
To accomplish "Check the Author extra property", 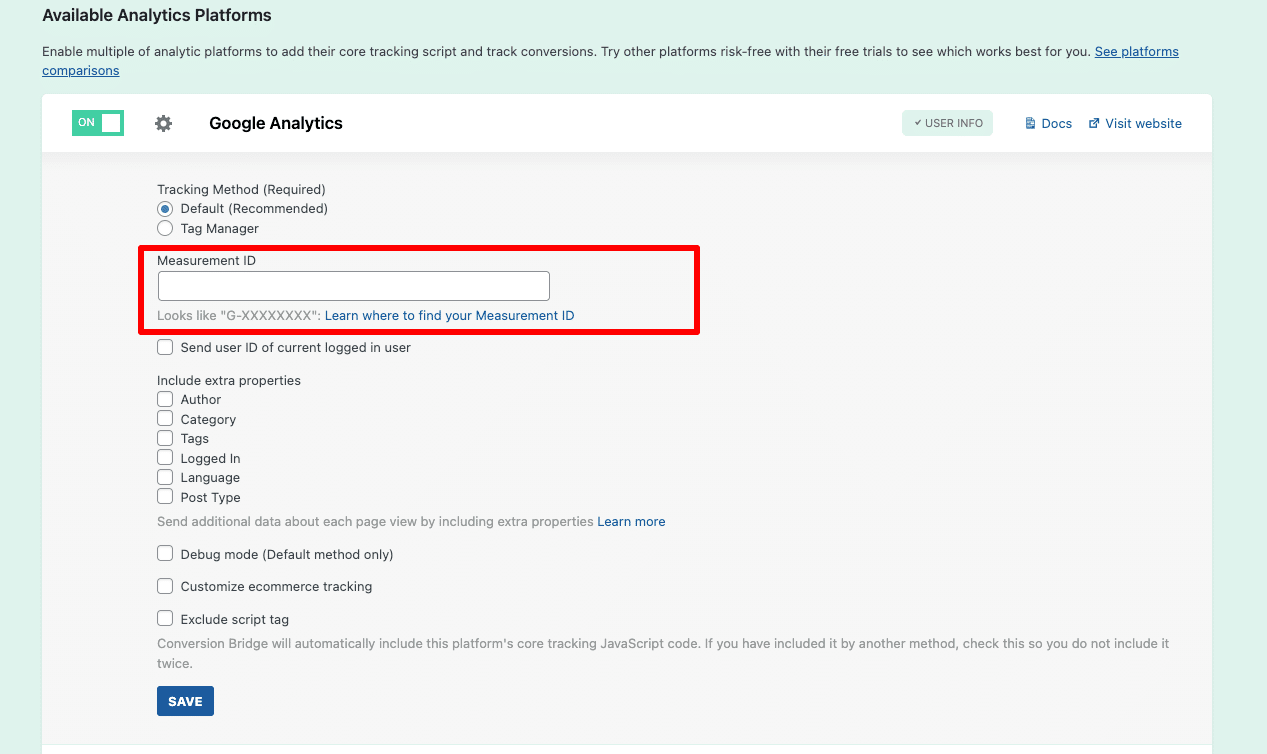I will click(165, 399).
